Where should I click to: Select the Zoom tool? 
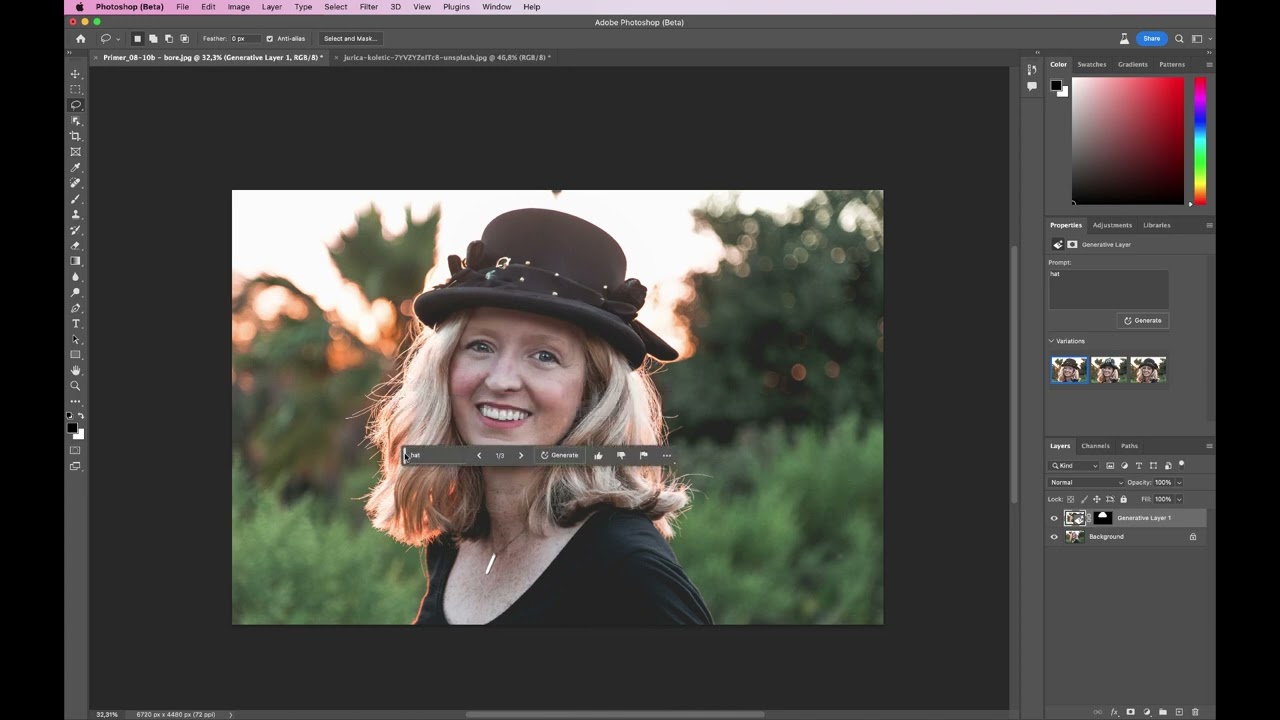tap(75, 386)
